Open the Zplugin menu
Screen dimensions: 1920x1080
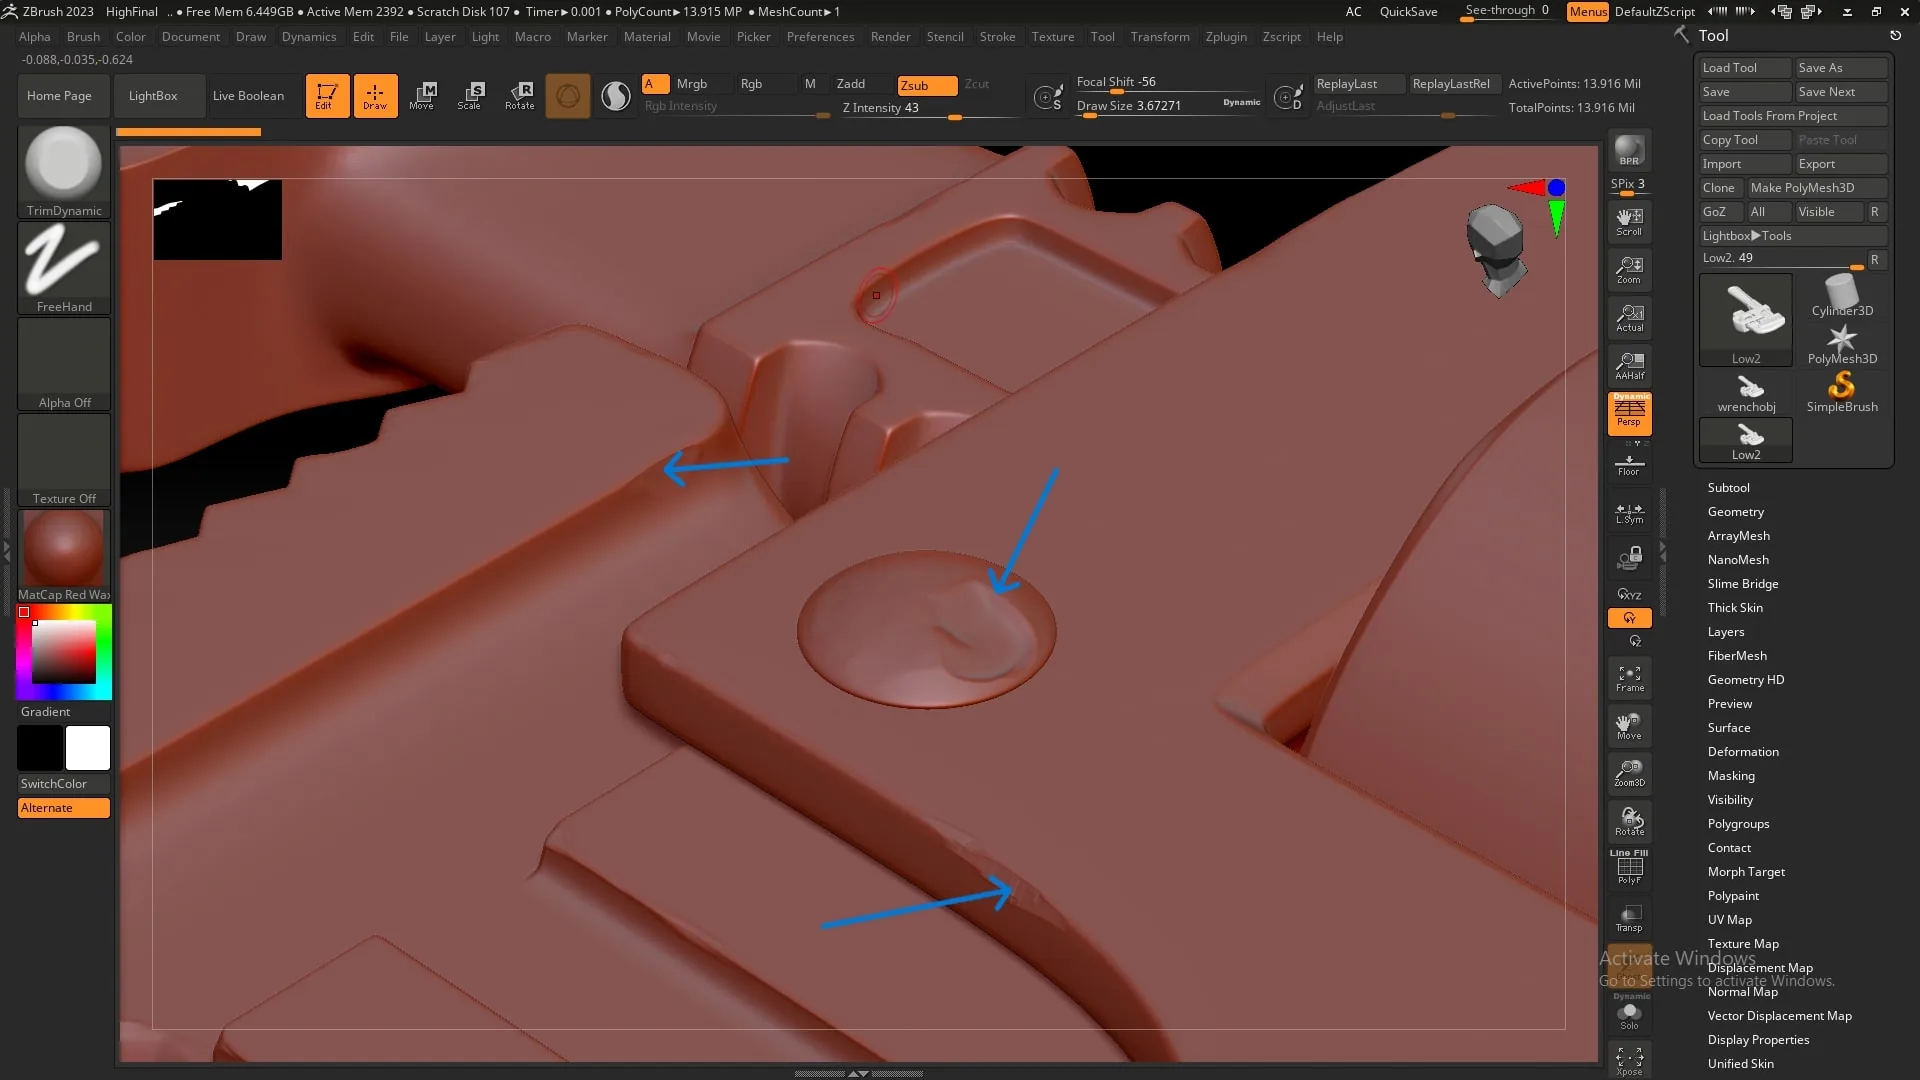pyautogui.click(x=1226, y=37)
